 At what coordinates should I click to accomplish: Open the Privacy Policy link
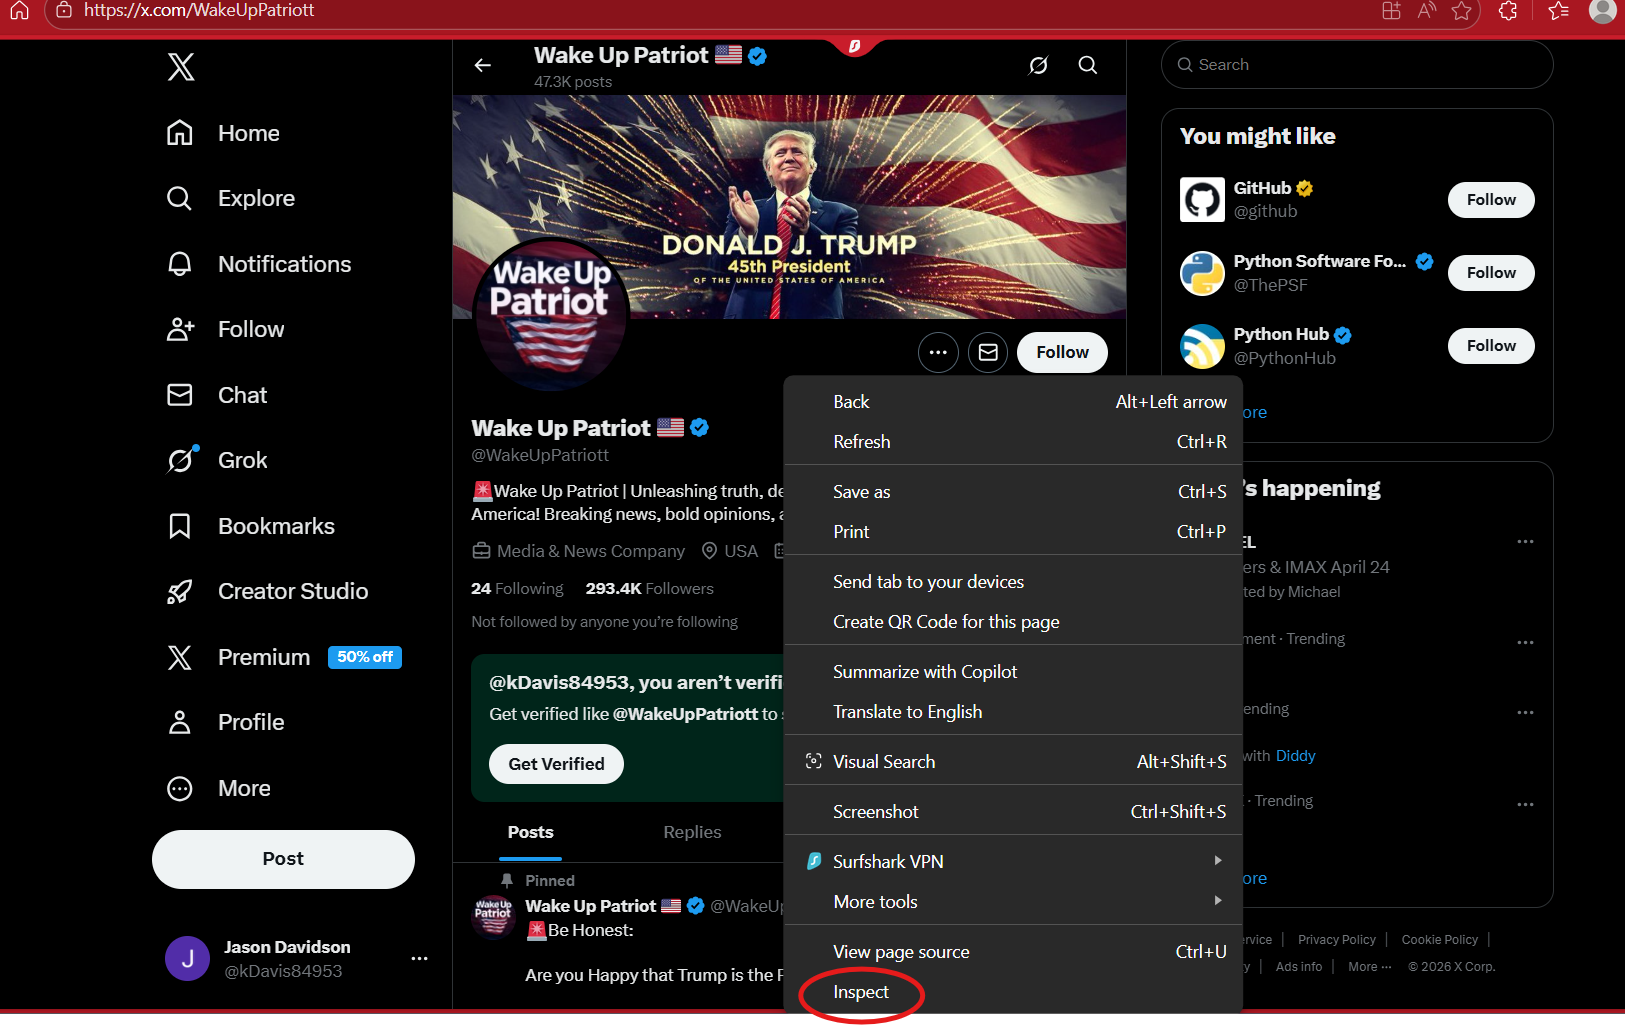click(x=1336, y=939)
